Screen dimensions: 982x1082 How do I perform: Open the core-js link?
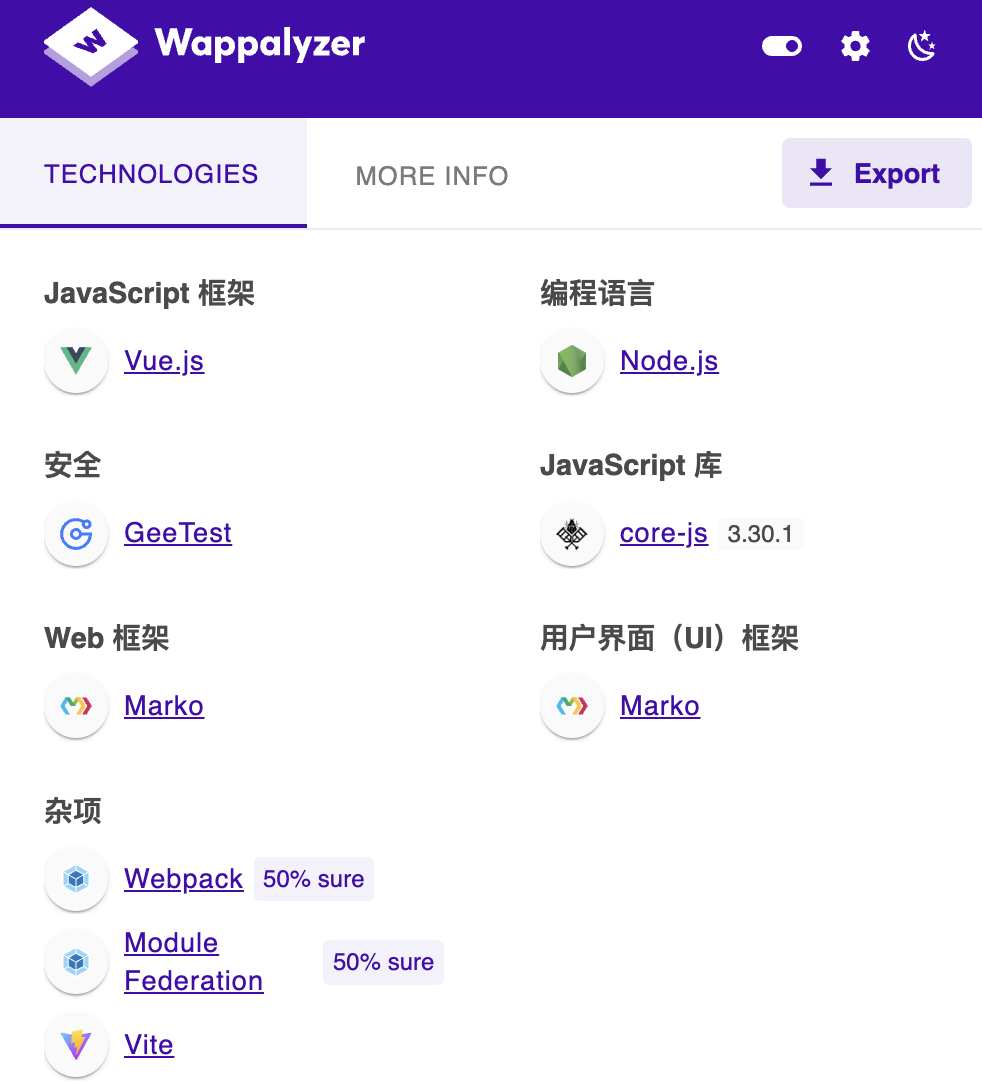pyautogui.click(x=664, y=533)
